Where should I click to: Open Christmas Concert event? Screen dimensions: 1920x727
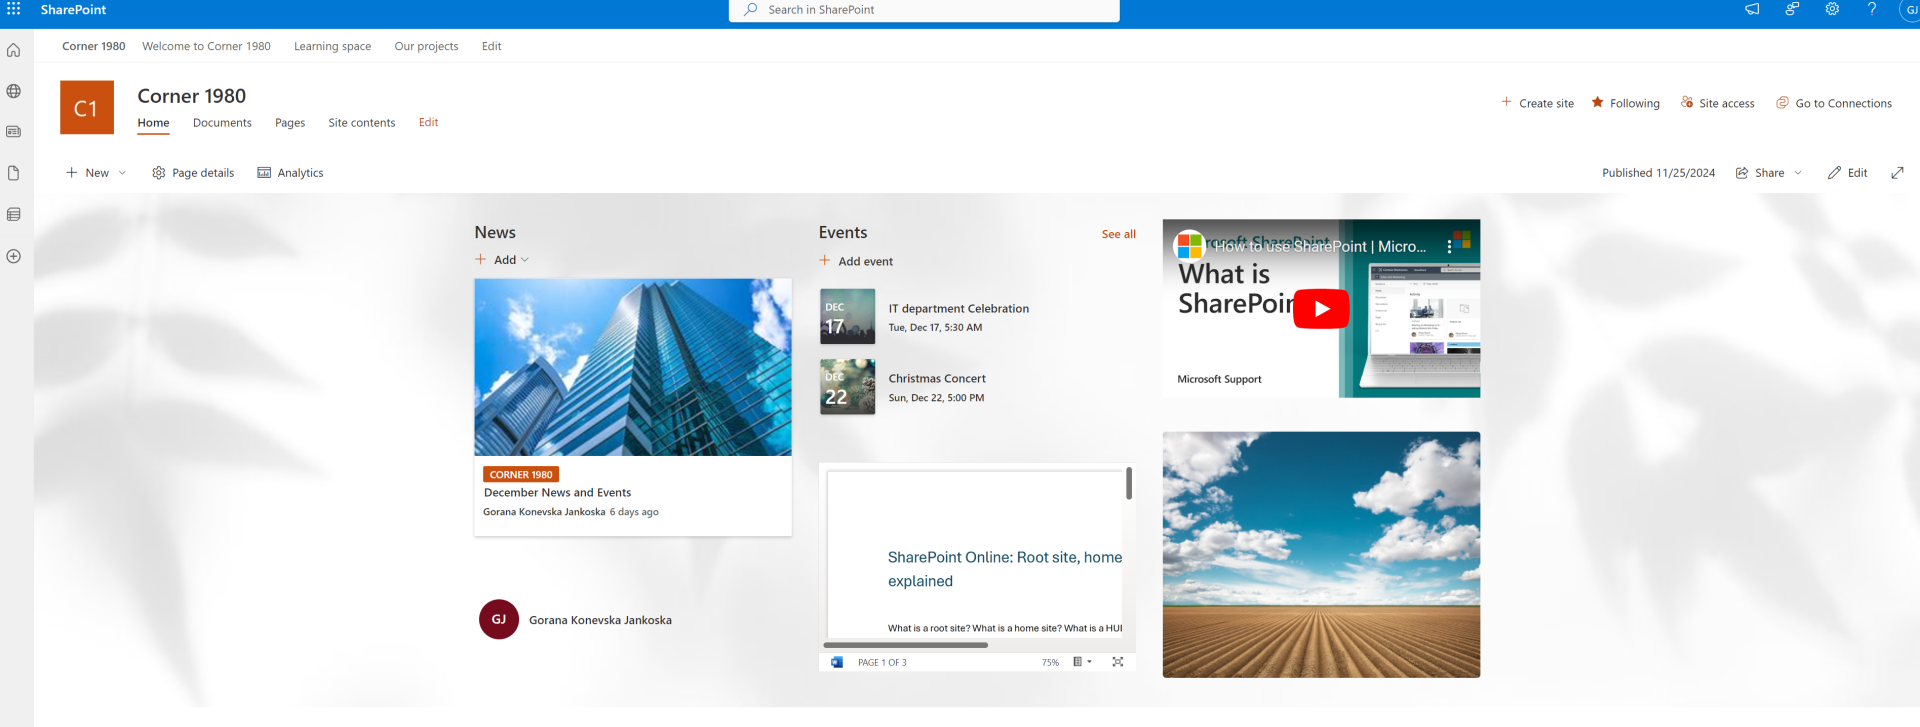937,379
